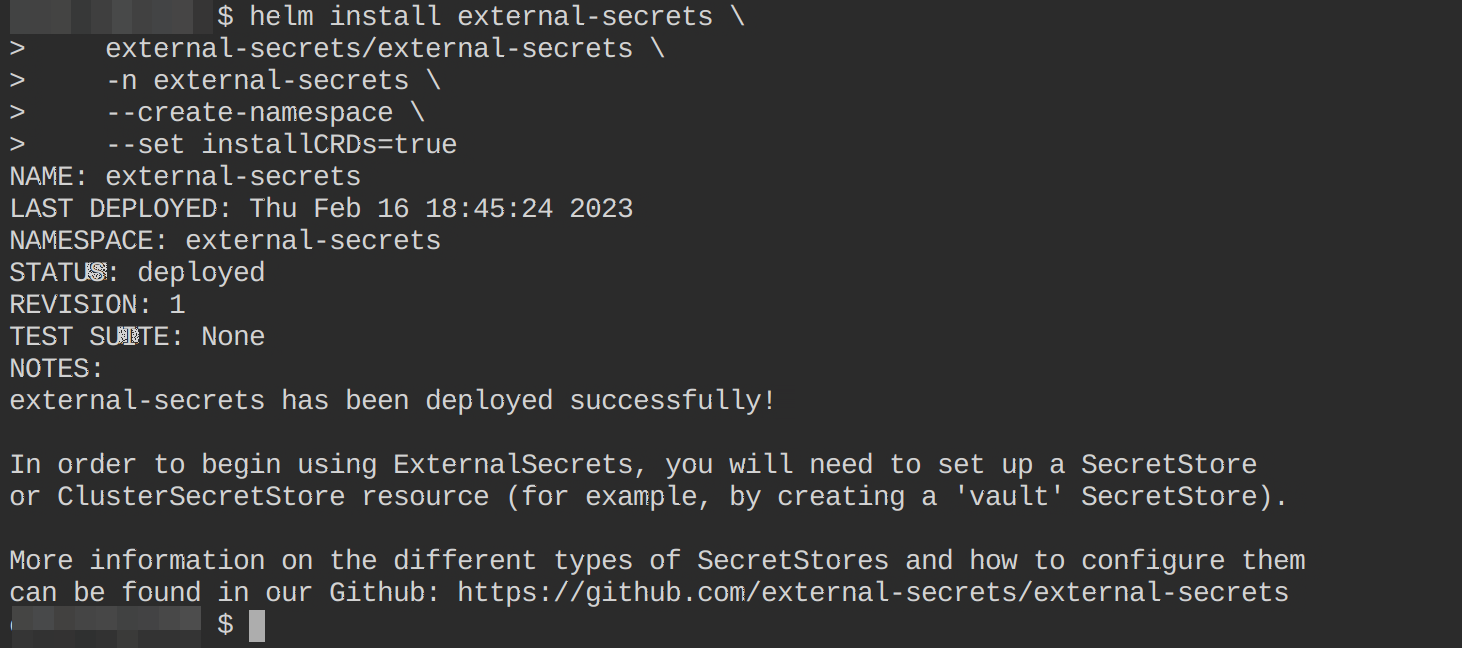Click the 'LAST DEPLOYED' timestamp line
The height and width of the screenshot is (648, 1462).
tap(321, 209)
